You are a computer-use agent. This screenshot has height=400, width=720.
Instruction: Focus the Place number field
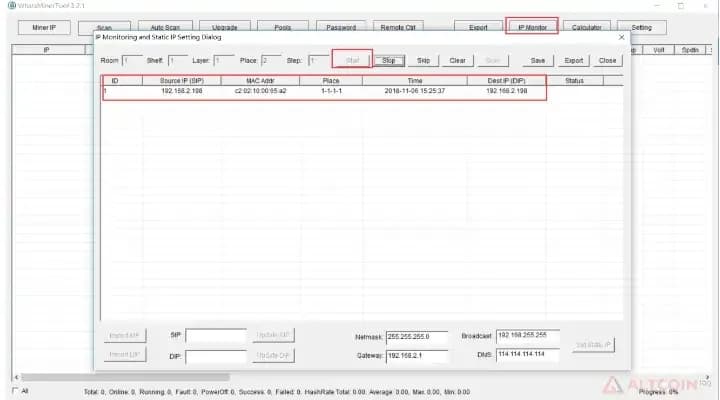pos(270,61)
